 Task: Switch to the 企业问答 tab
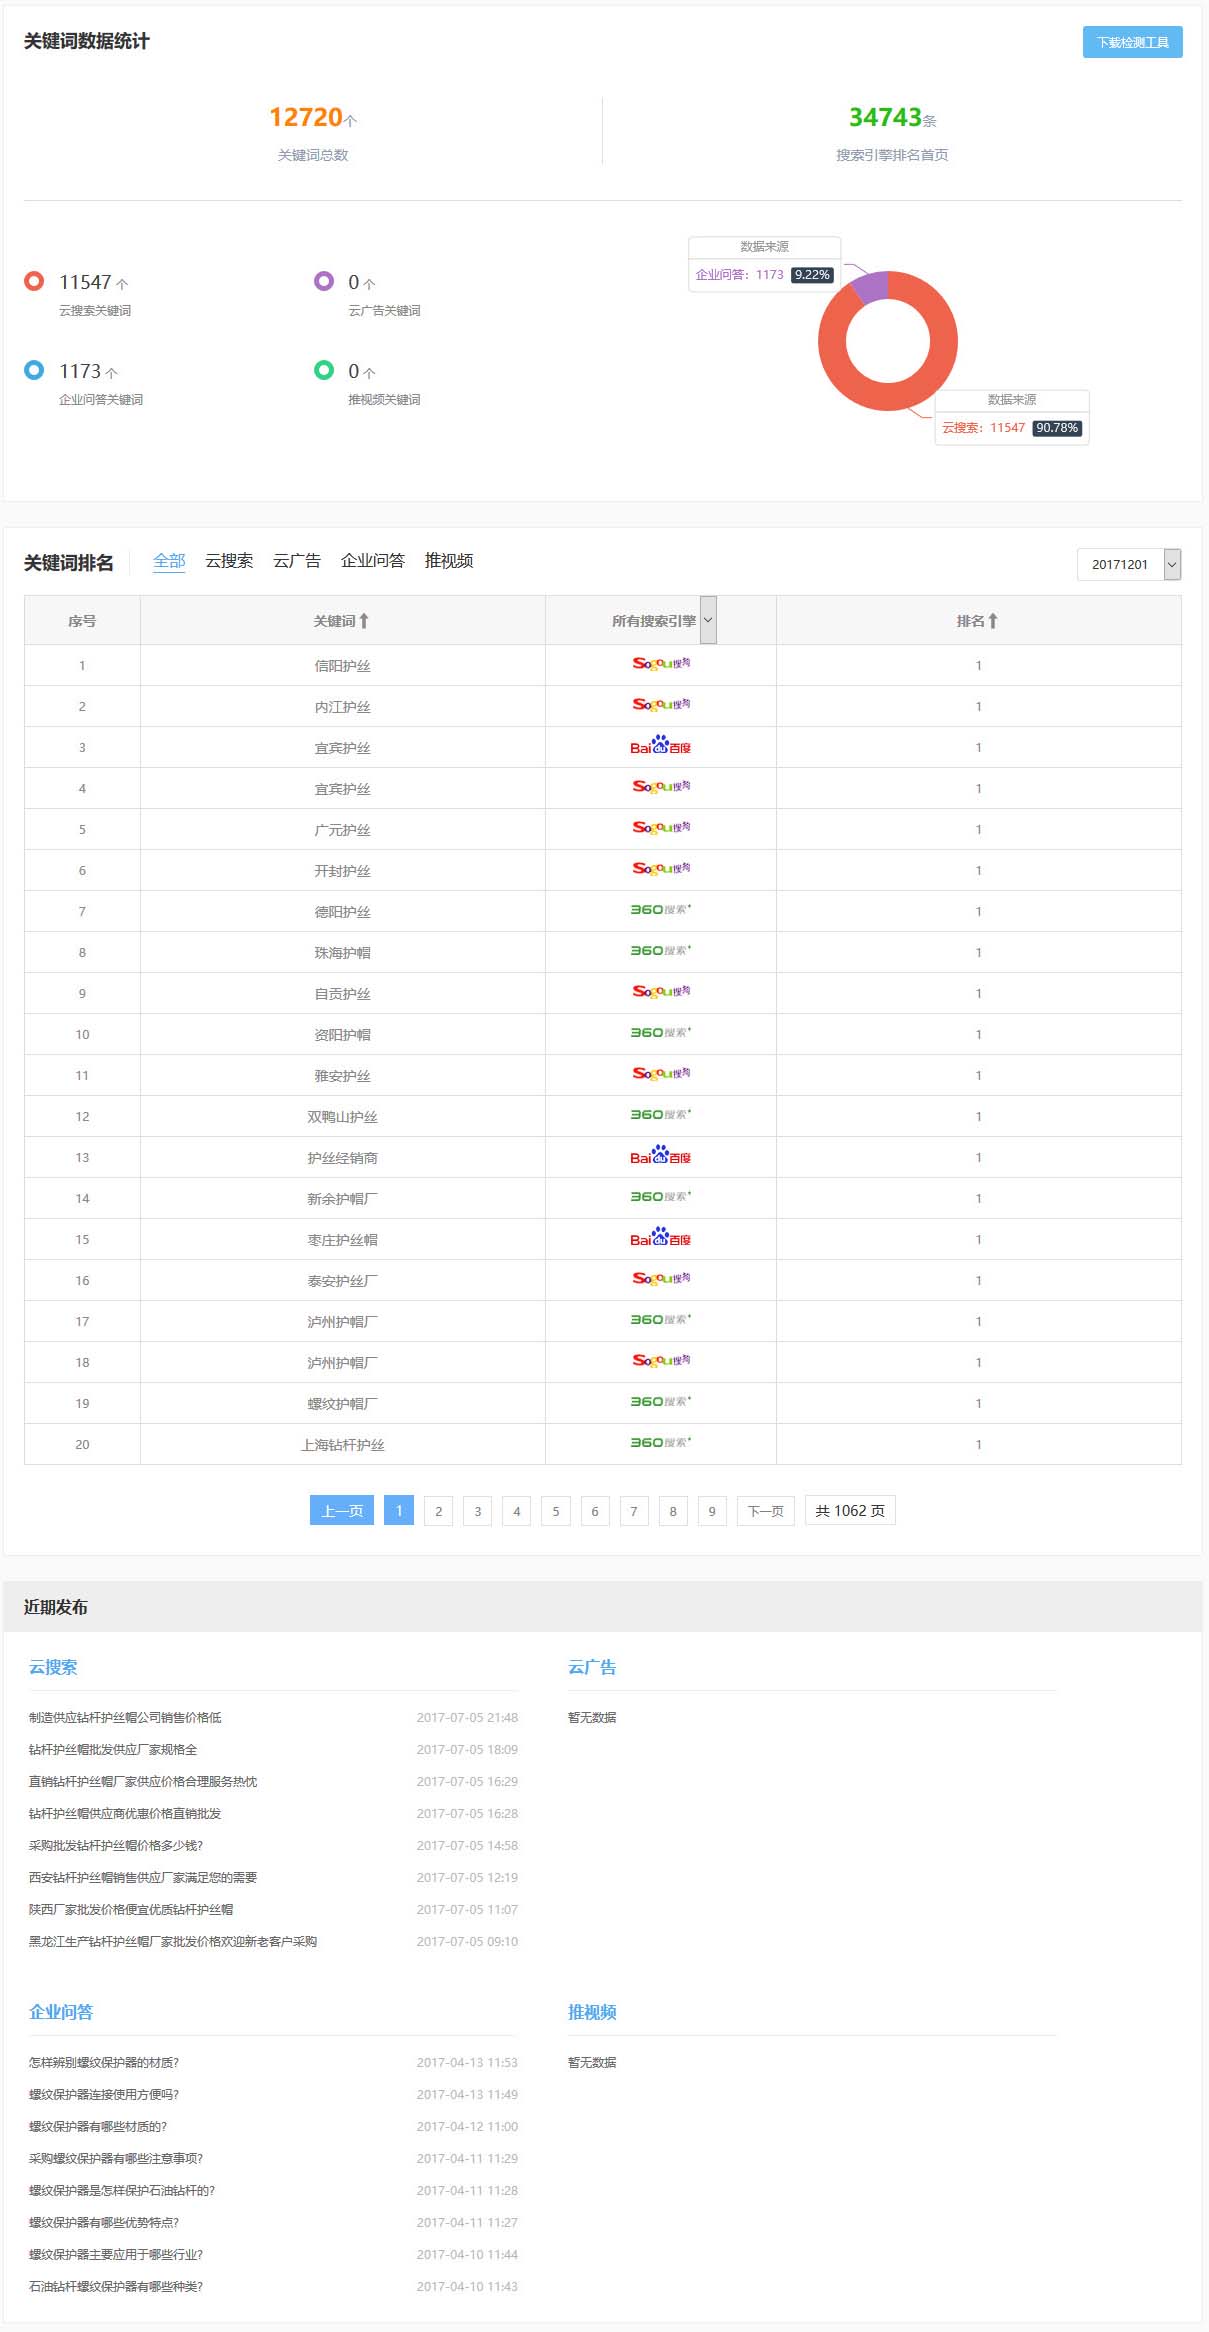click(372, 561)
